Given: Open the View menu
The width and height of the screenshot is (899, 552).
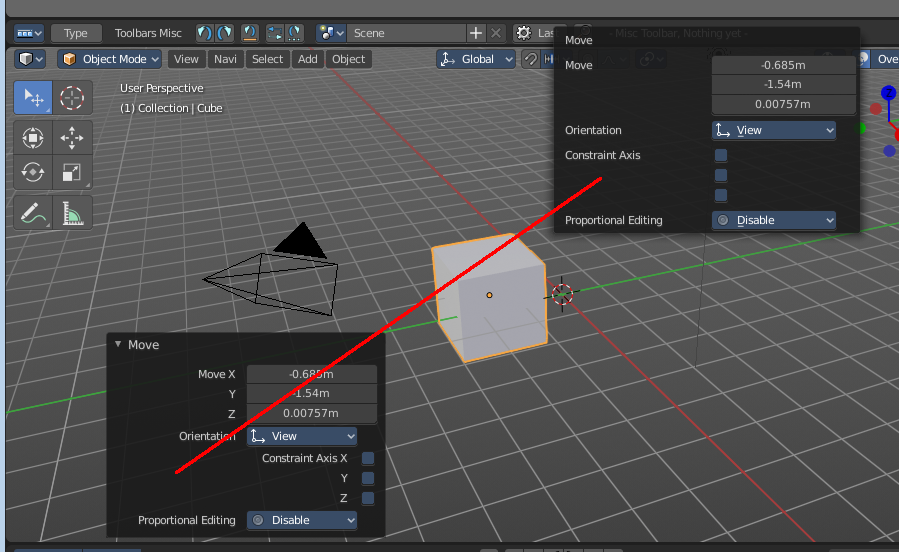Looking at the screenshot, I should (186, 59).
